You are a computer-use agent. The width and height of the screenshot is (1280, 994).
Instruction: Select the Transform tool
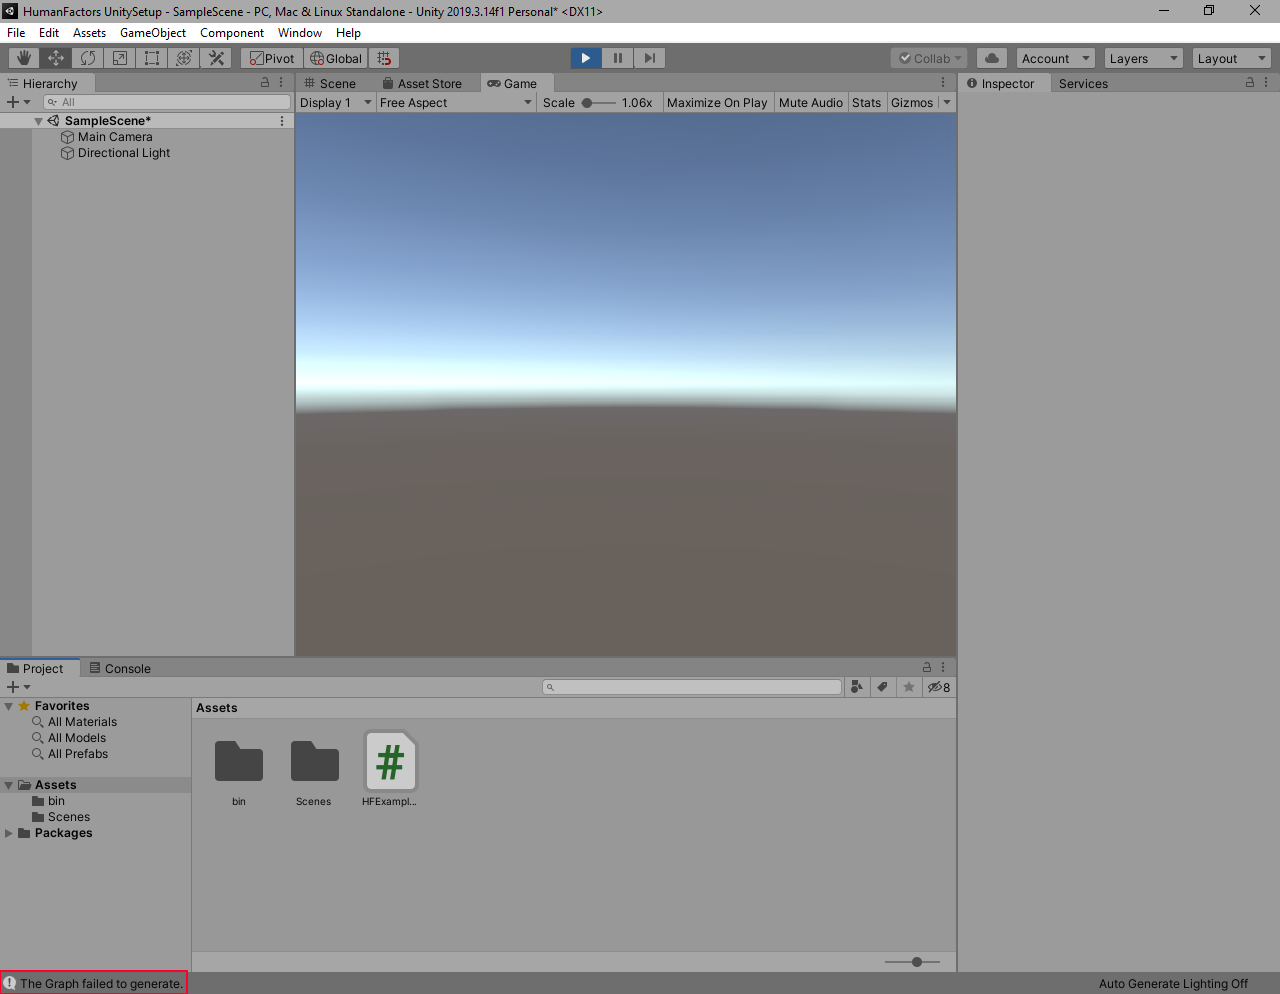click(x=184, y=58)
